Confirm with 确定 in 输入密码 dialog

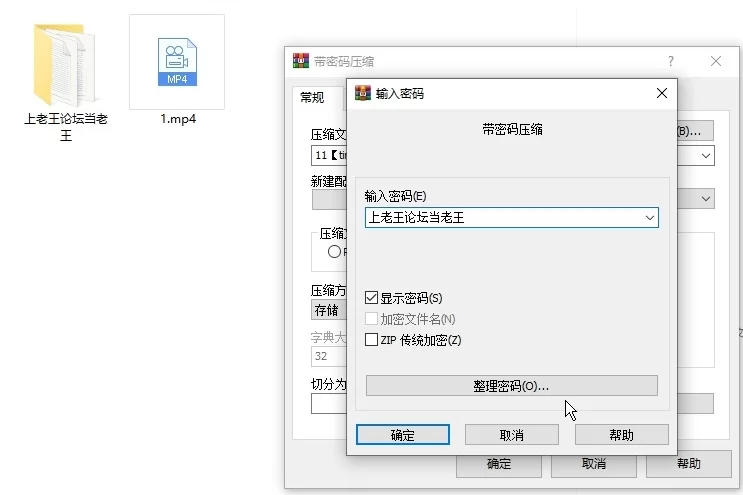point(402,435)
